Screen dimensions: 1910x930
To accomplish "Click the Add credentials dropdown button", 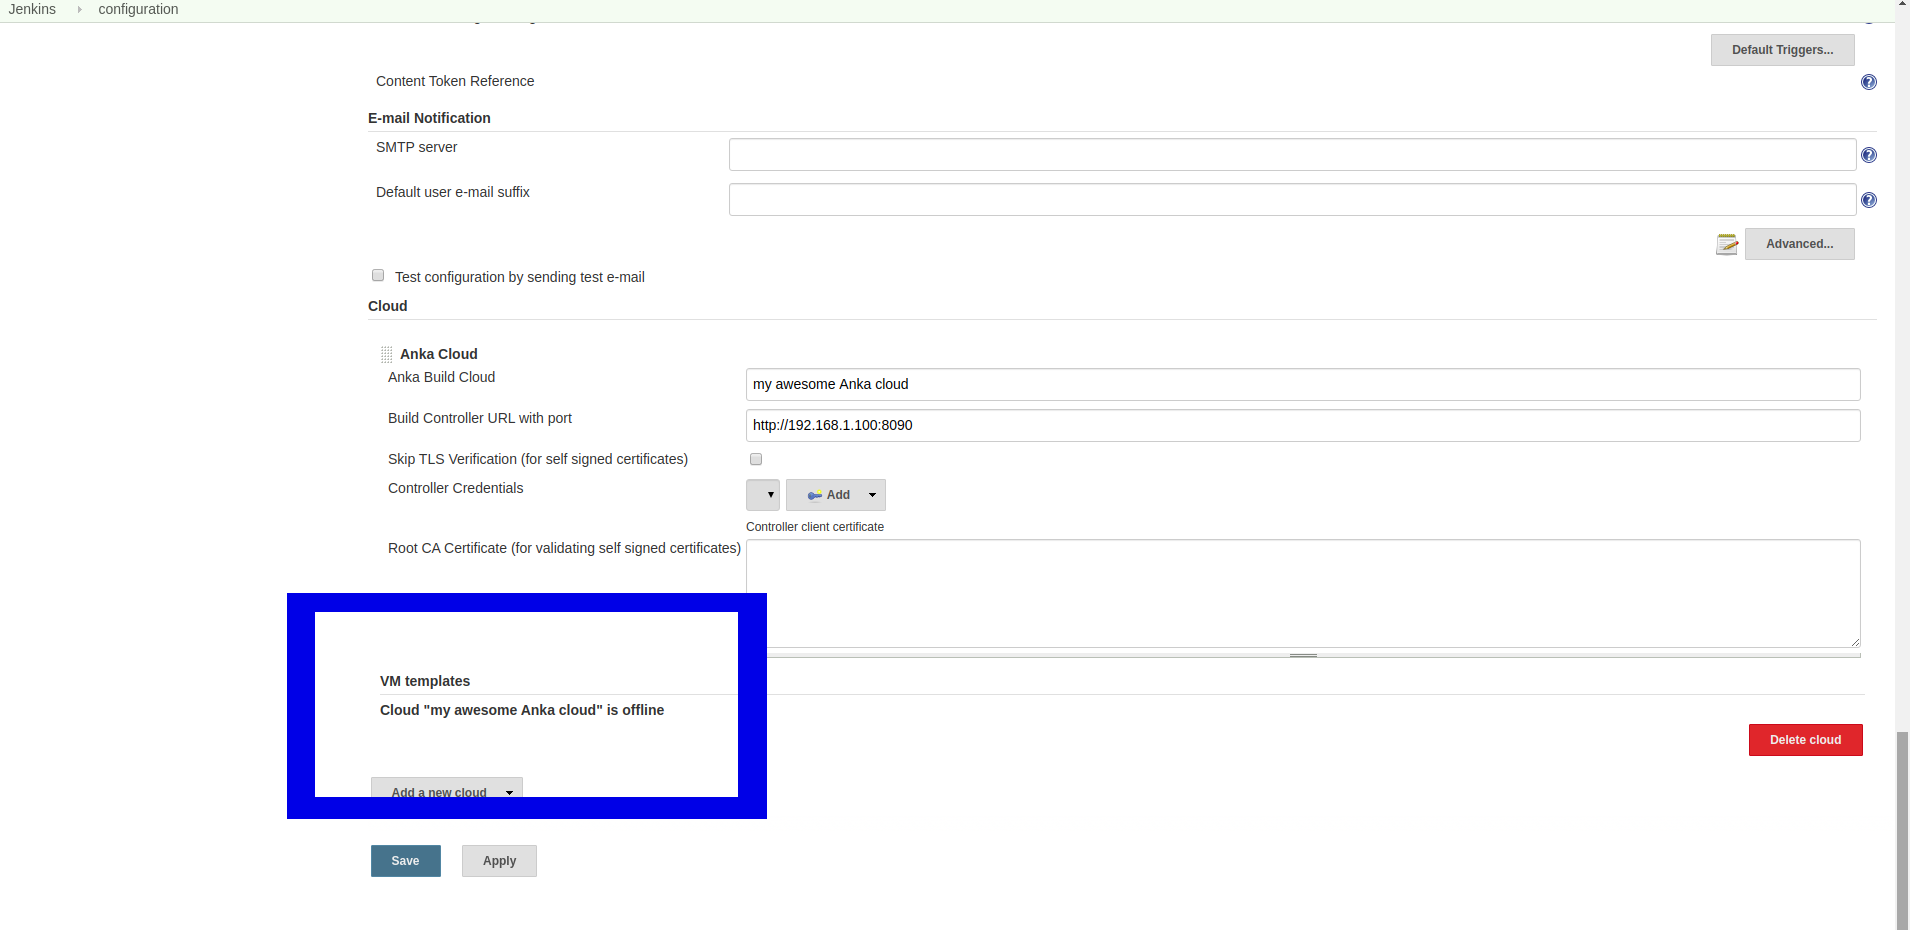I will point(836,495).
